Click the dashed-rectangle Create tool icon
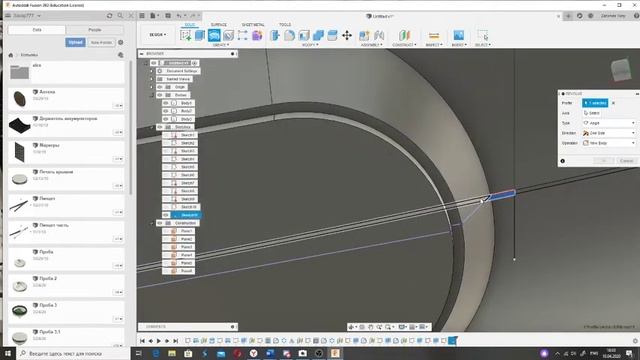Screen dimensions: 640x360 pos(242,36)
